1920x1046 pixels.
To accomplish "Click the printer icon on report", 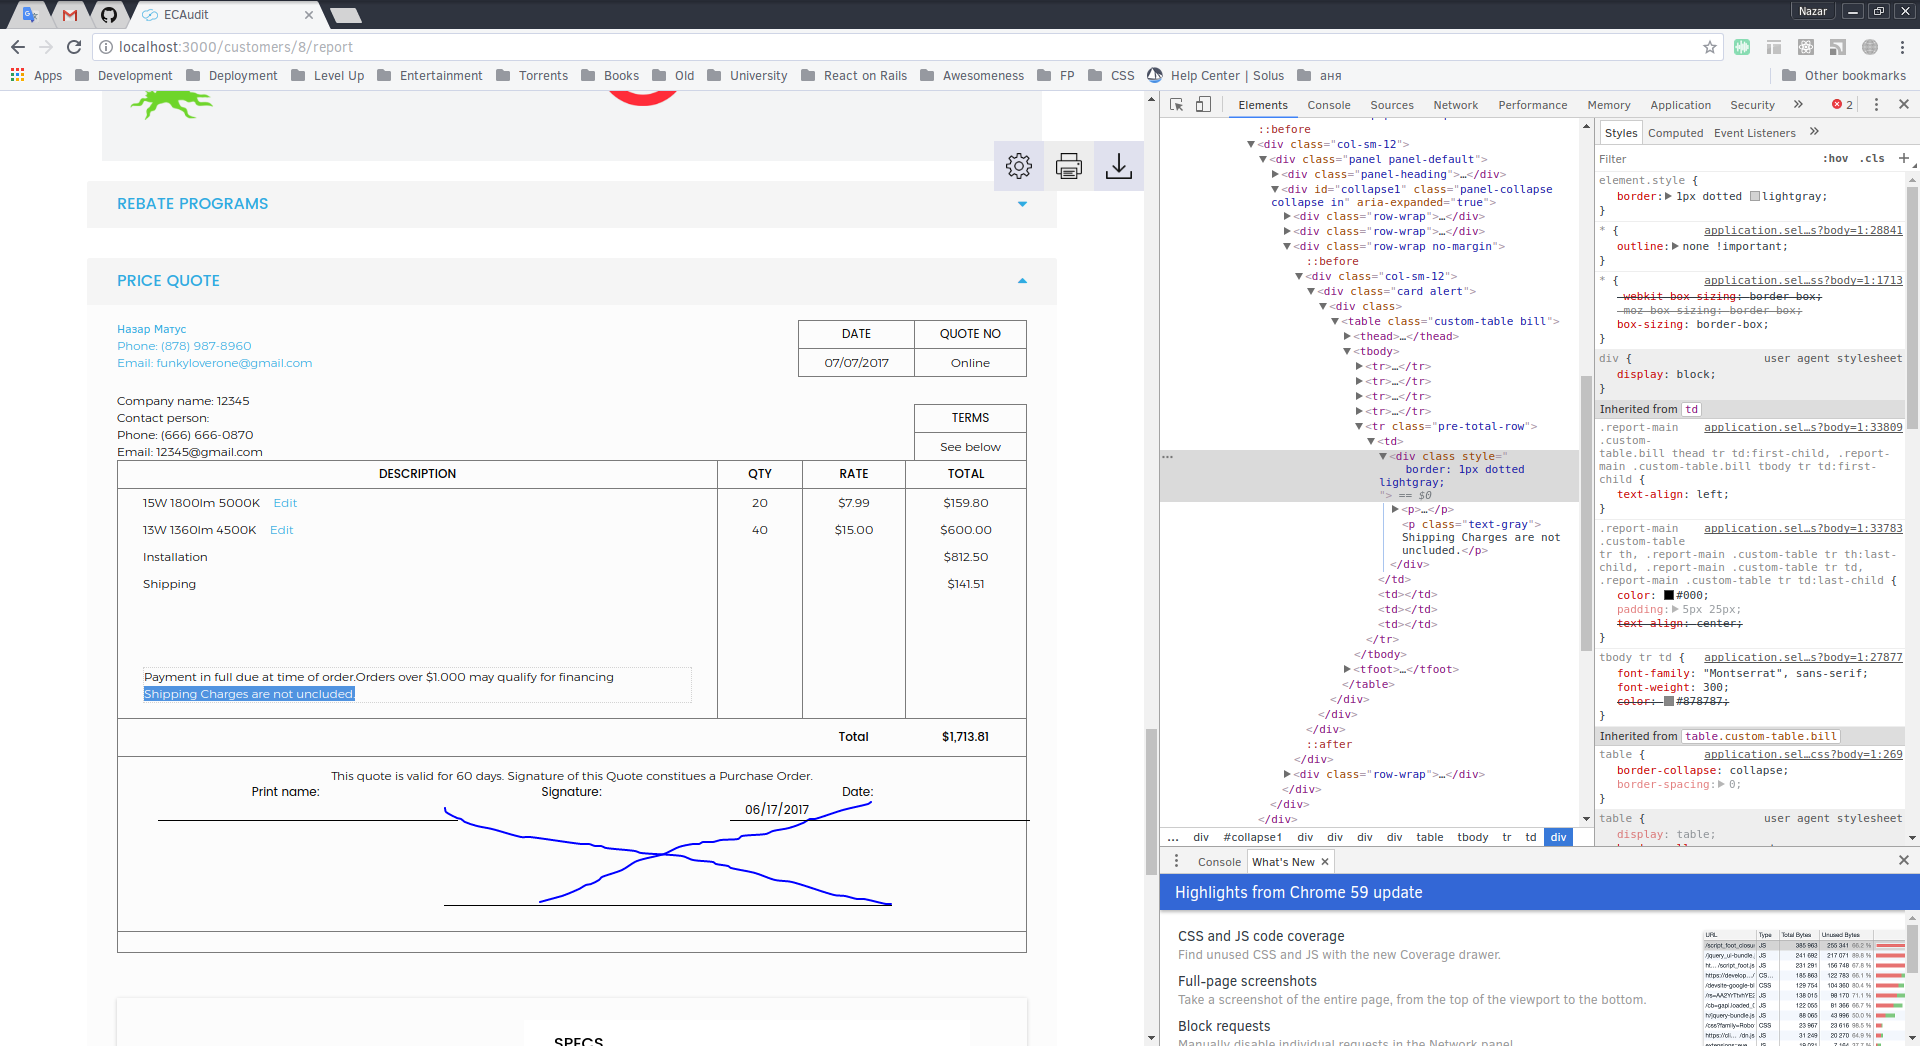I will pos(1069,166).
